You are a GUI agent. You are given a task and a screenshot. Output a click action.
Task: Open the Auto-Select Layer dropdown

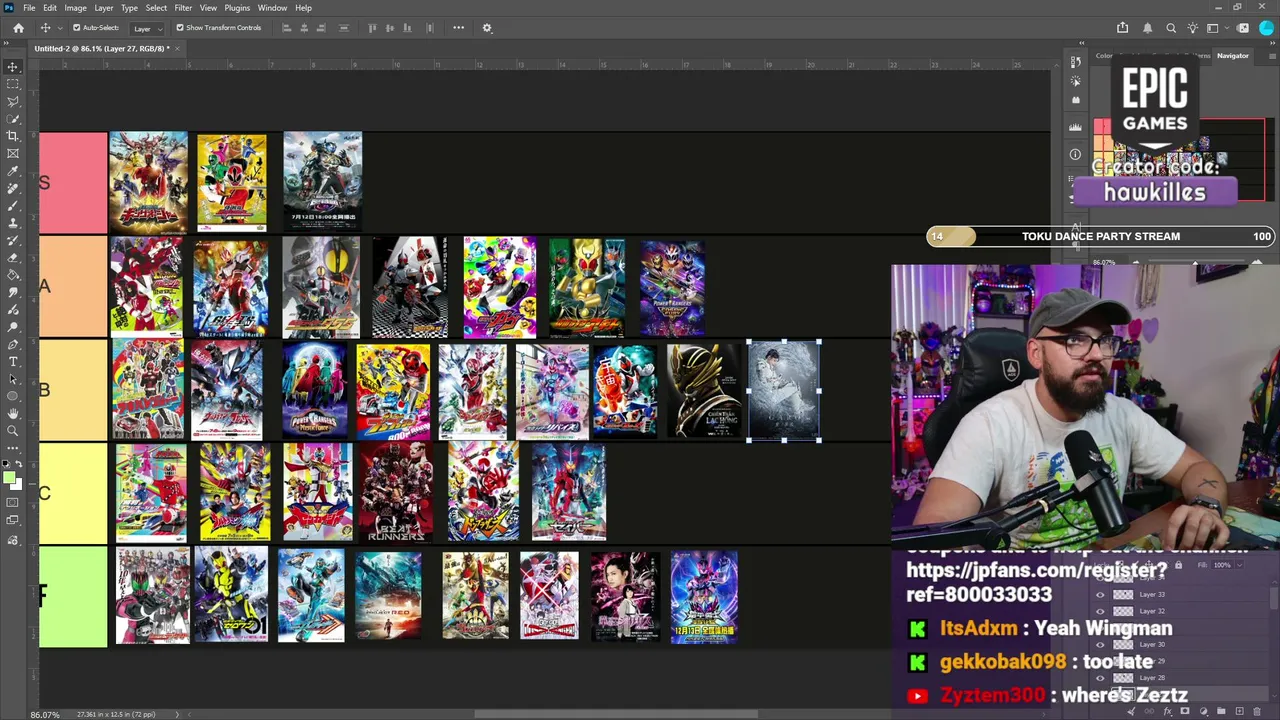click(146, 28)
